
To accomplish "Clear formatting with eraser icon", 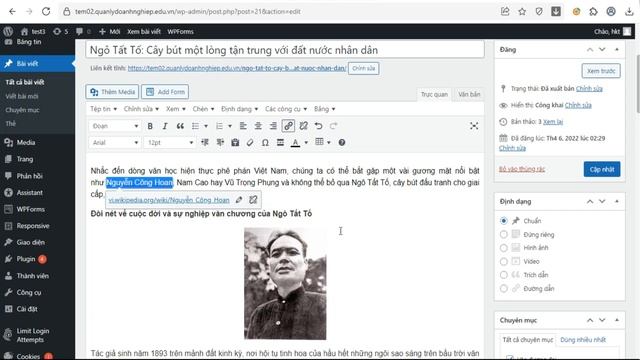I will click(x=250, y=142).
